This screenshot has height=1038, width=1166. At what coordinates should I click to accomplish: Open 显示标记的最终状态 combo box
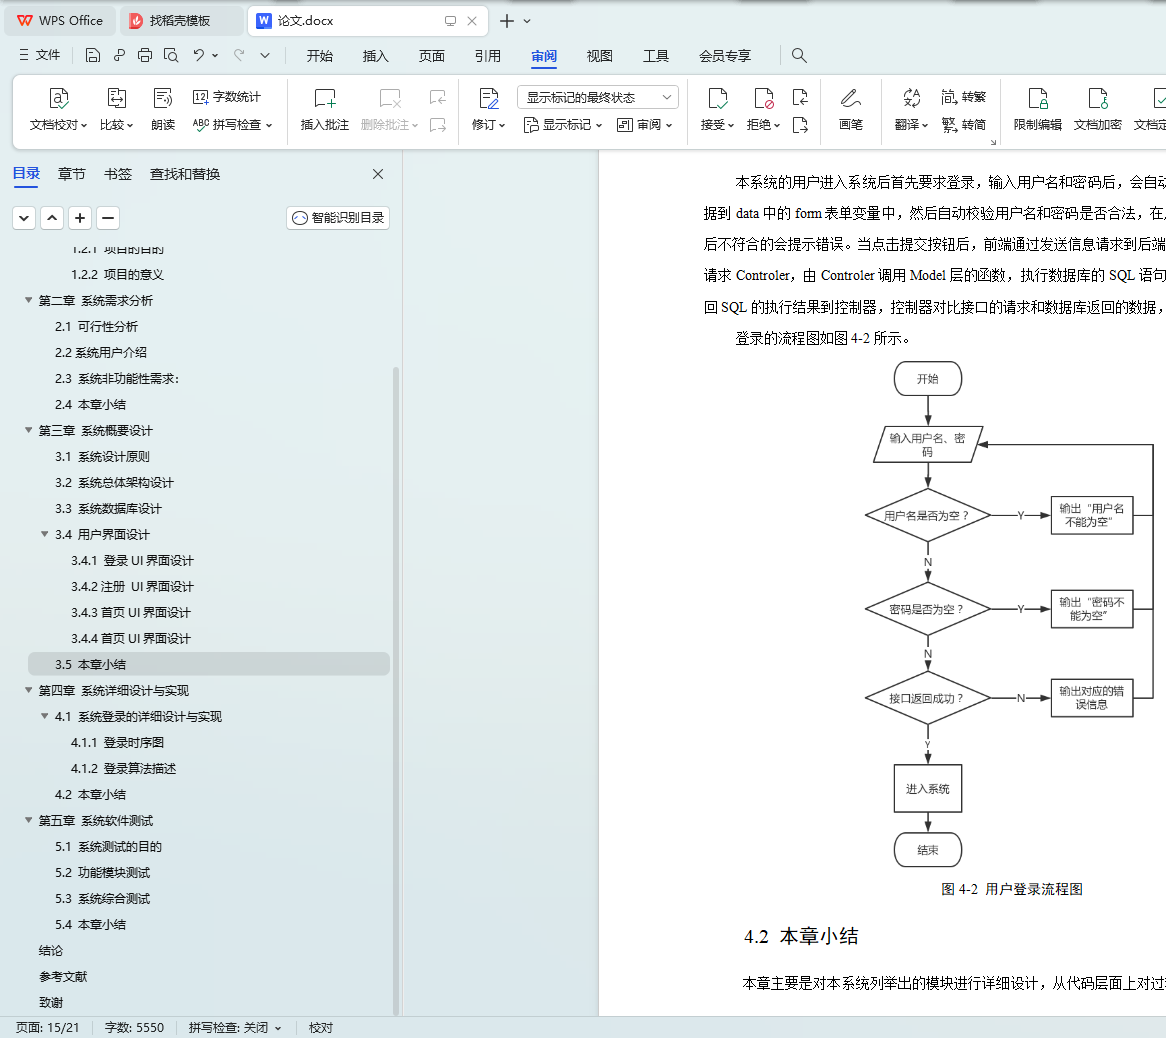point(598,97)
